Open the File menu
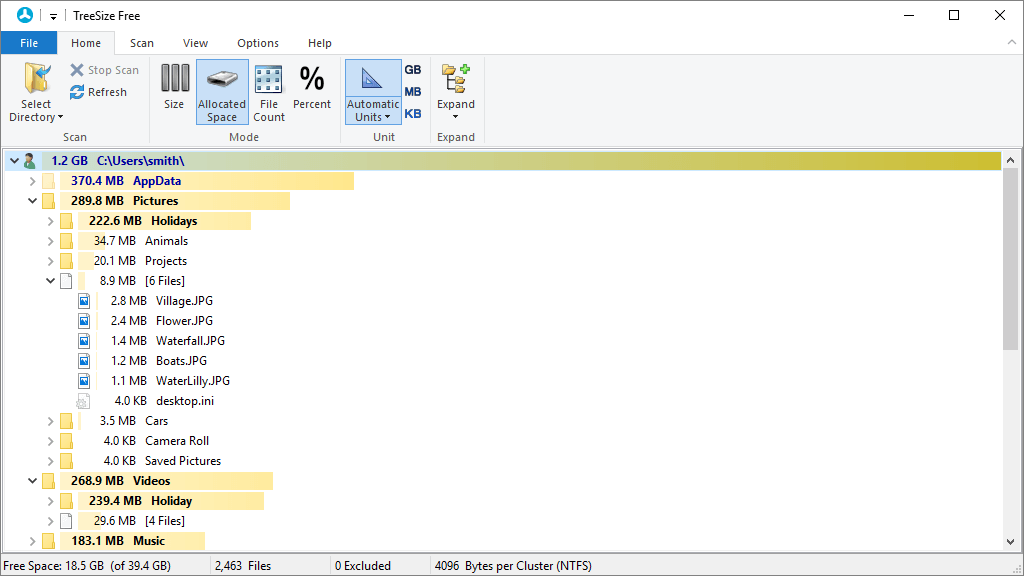Image resolution: width=1024 pixels, height=576 pixels. (x=29, y=43)
